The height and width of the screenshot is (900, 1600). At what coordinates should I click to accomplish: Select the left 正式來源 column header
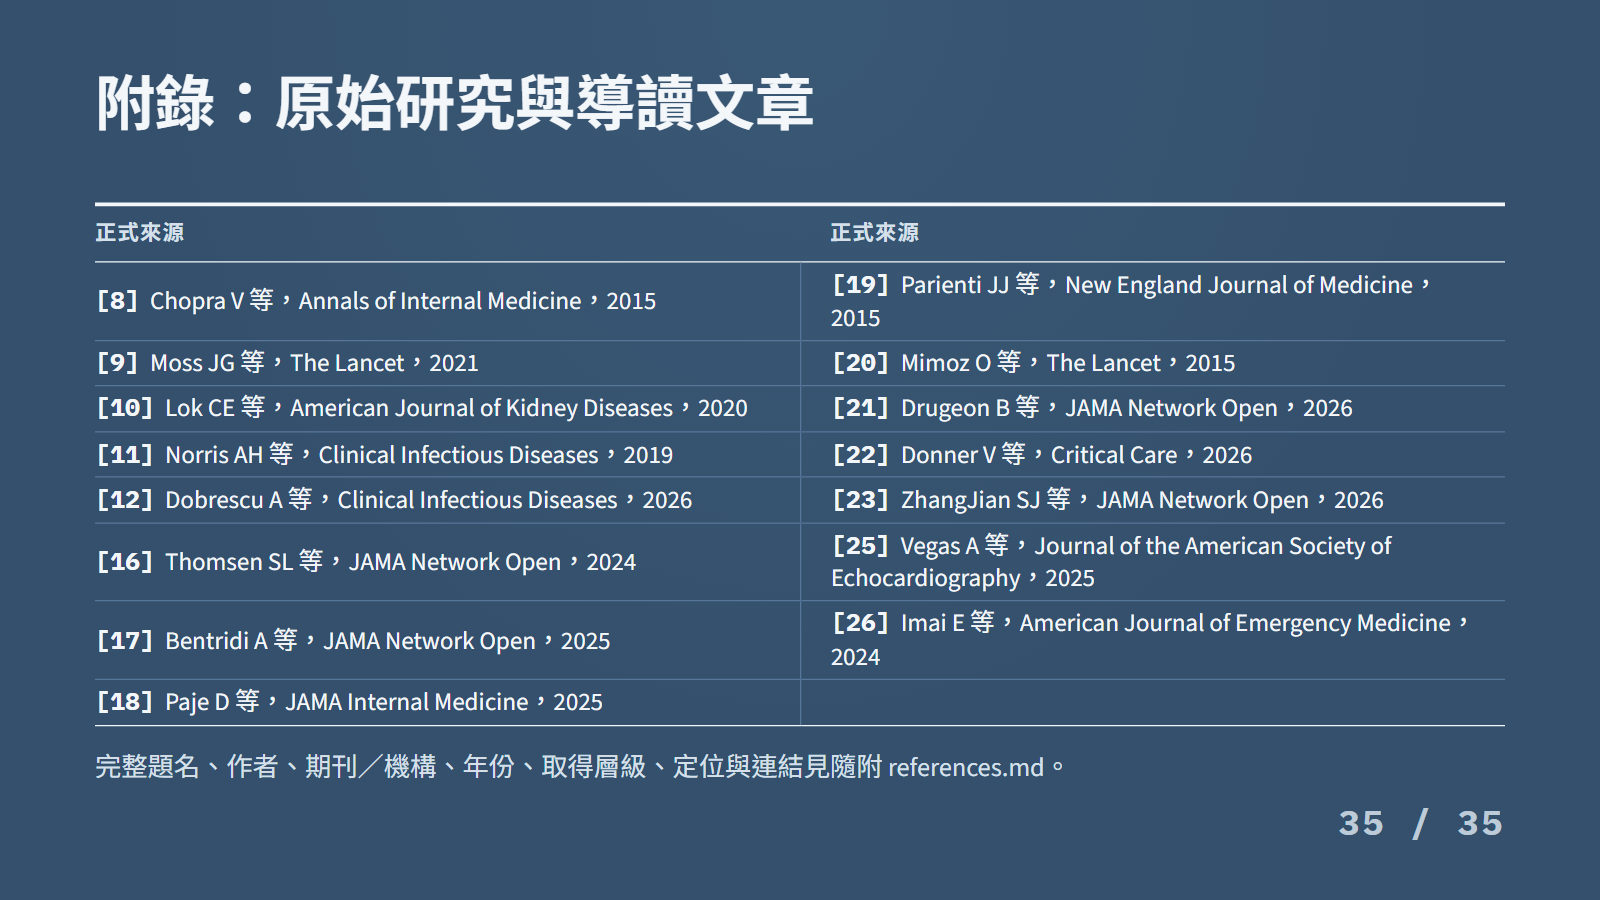click(140, 233)
